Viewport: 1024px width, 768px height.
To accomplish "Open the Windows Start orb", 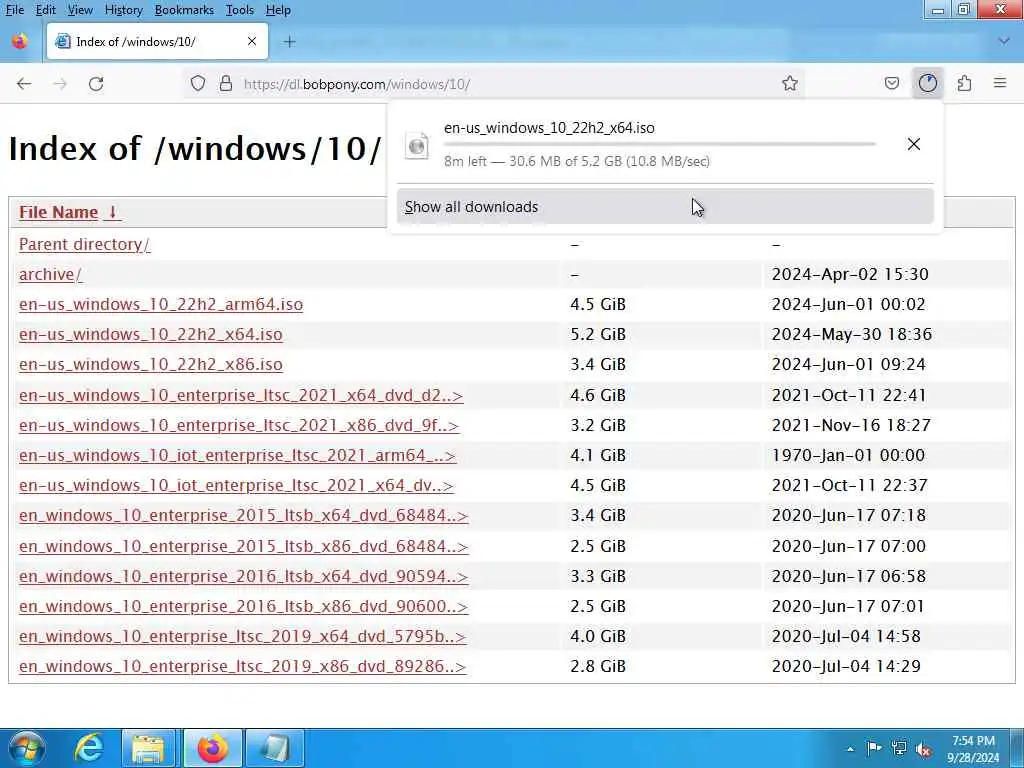I will pos(27,748).
